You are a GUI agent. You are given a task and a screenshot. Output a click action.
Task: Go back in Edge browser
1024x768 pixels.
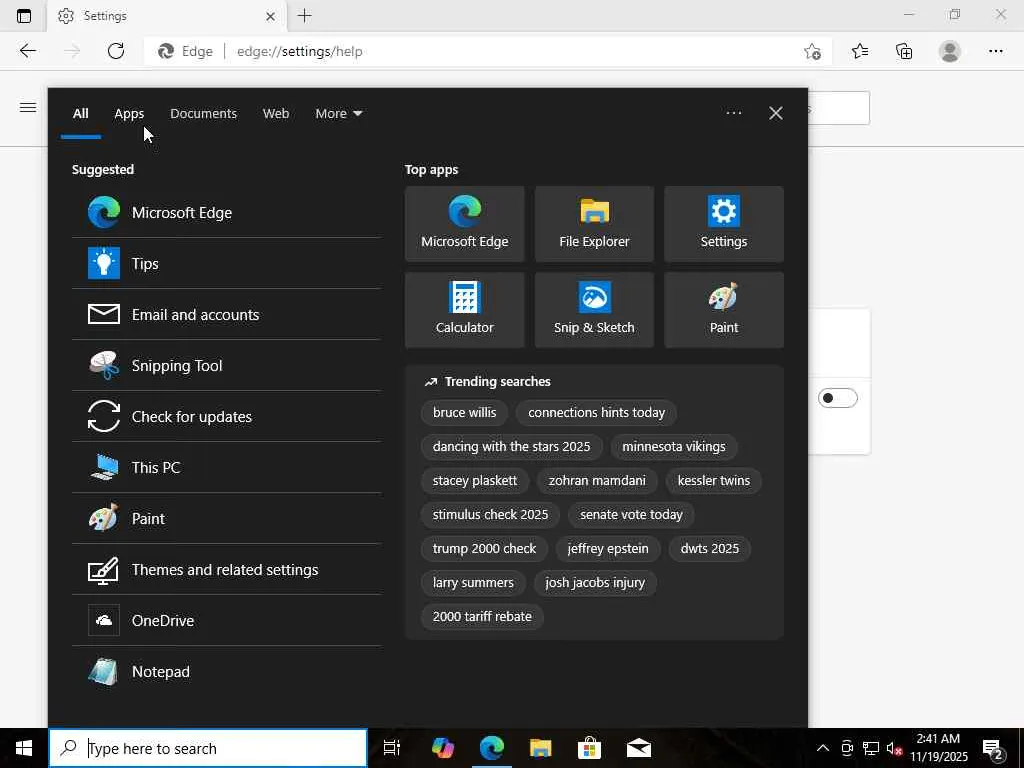point(27,51)
